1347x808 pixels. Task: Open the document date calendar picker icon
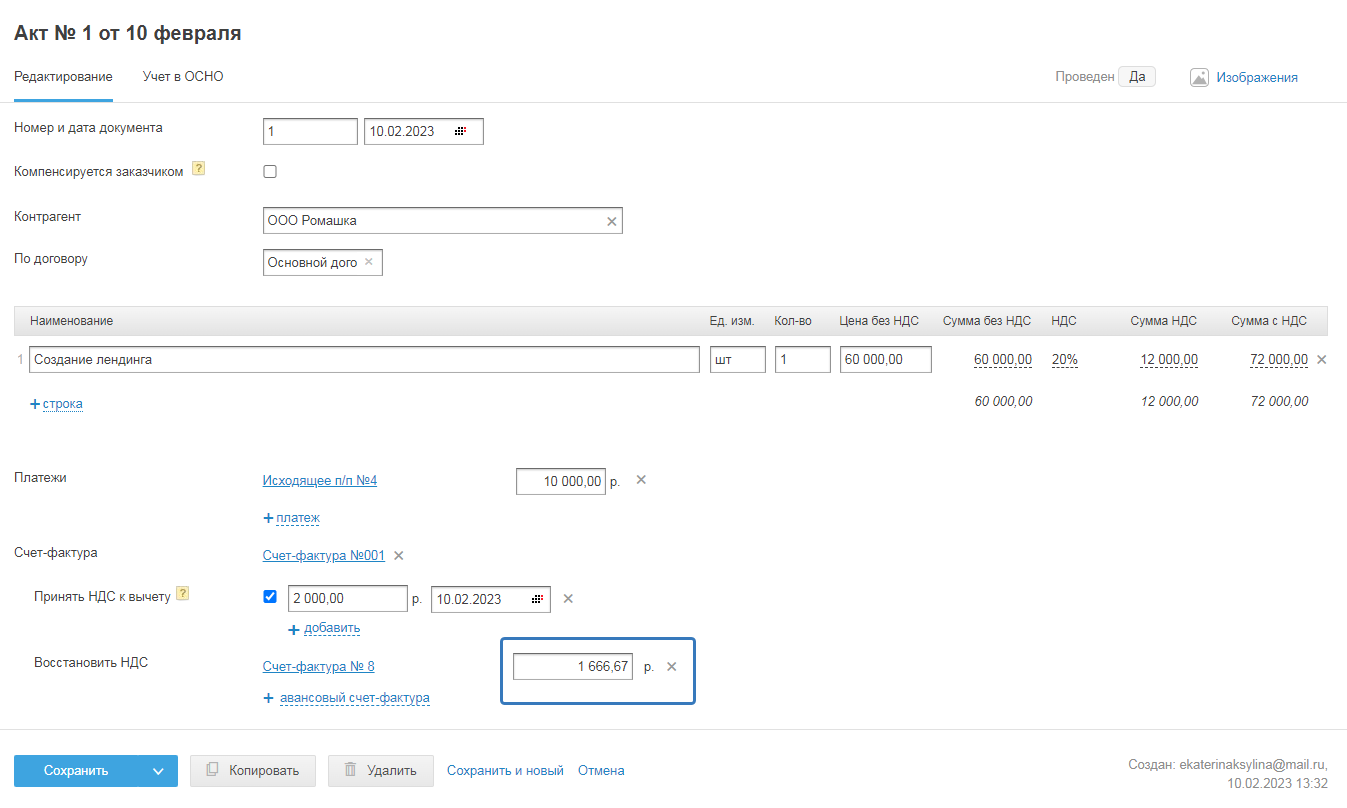(x=461, y=131)
